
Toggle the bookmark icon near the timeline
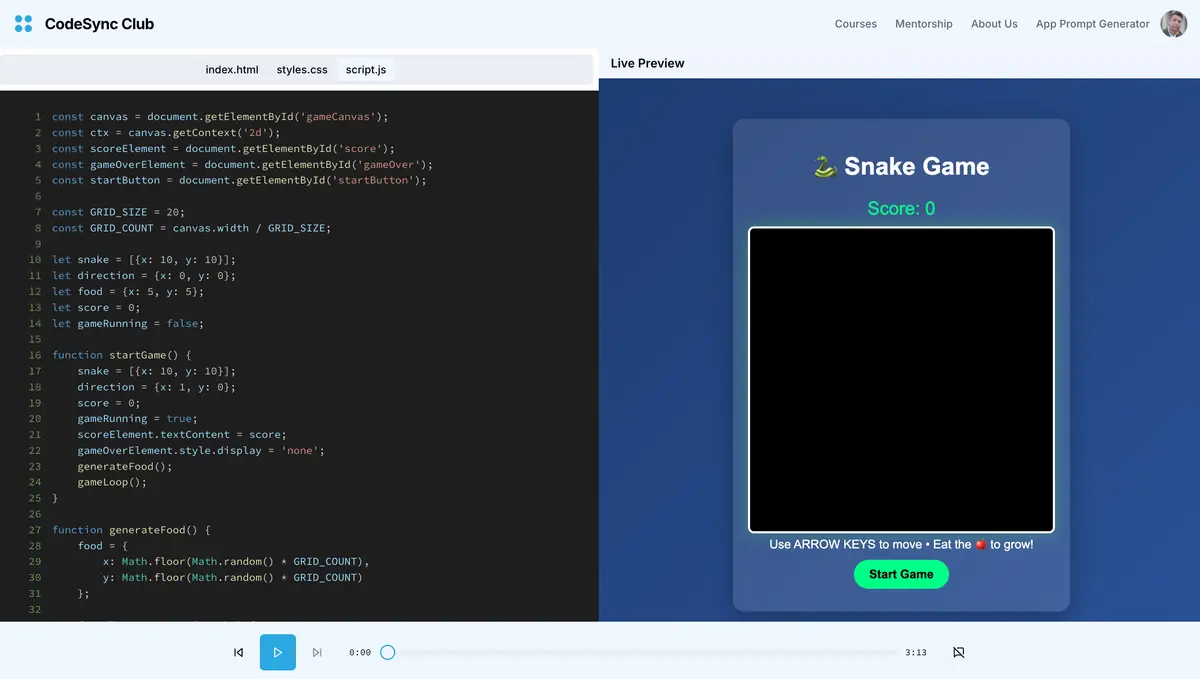[x=957, y=652]
